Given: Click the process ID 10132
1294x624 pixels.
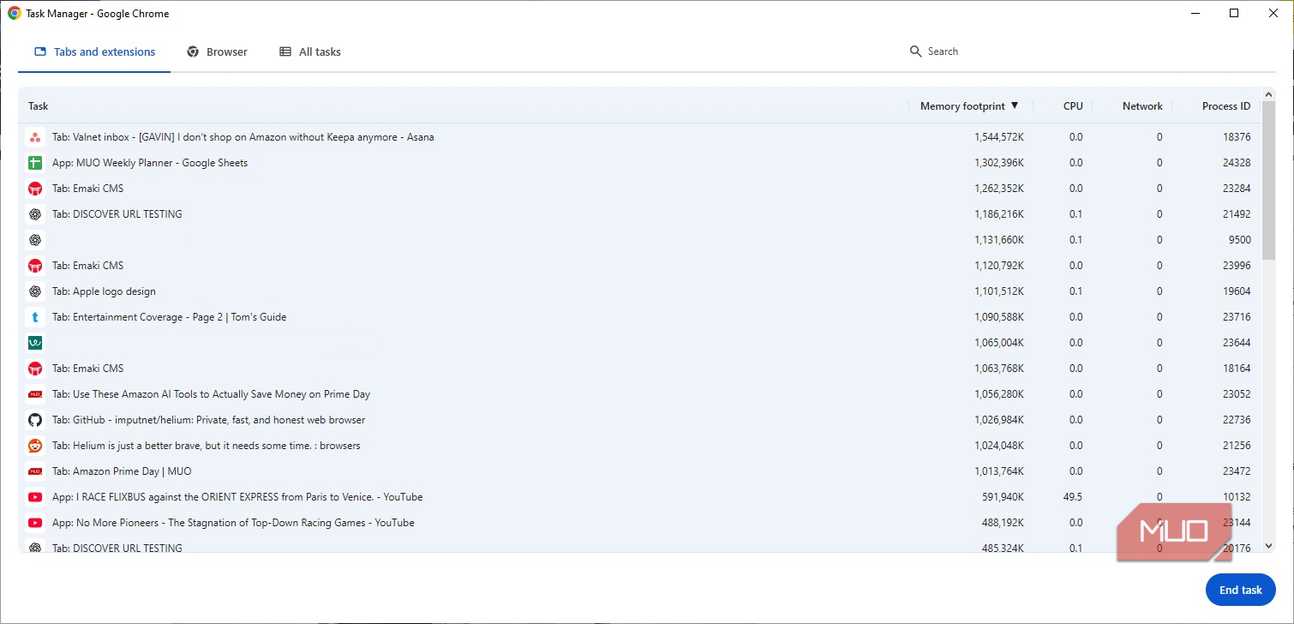Looking at the screenshot, I should 1236,497.
